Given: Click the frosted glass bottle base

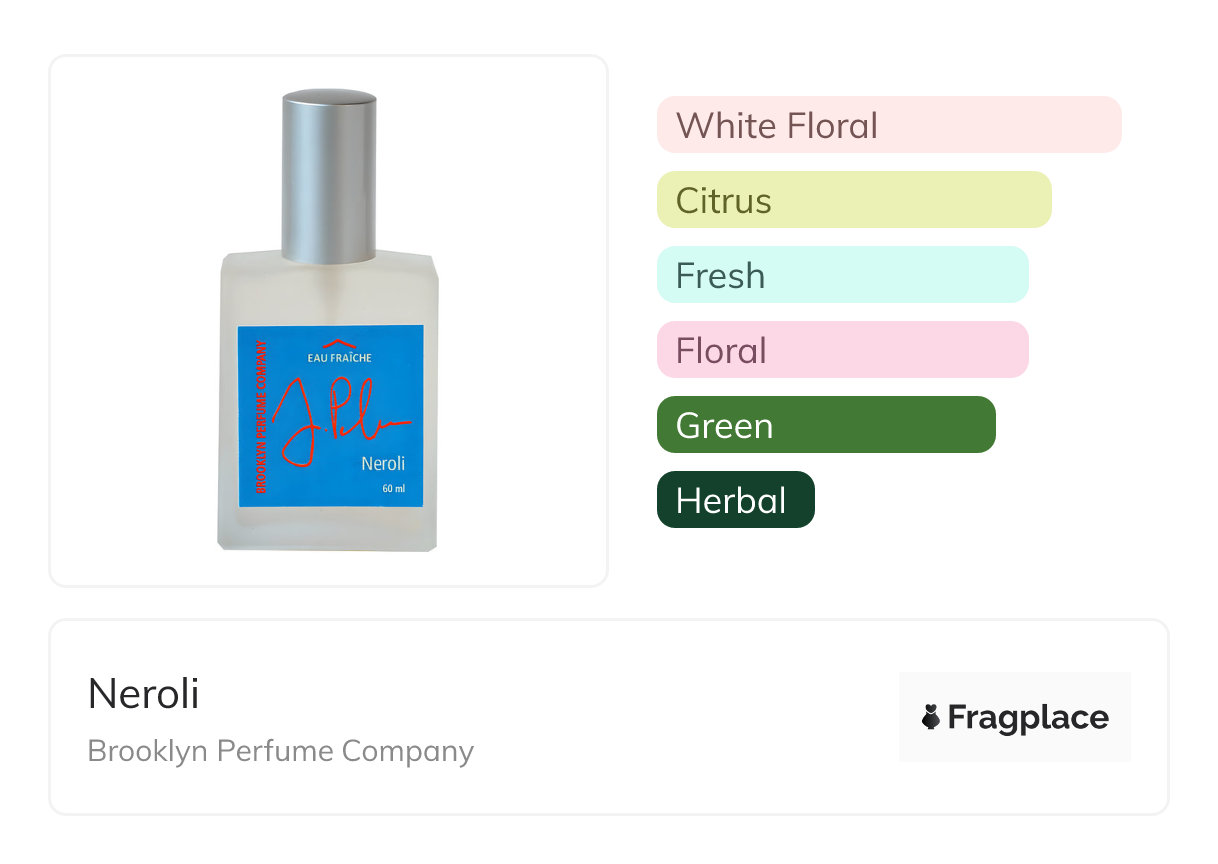Looking at the screenshot, I should click(328, 528).
